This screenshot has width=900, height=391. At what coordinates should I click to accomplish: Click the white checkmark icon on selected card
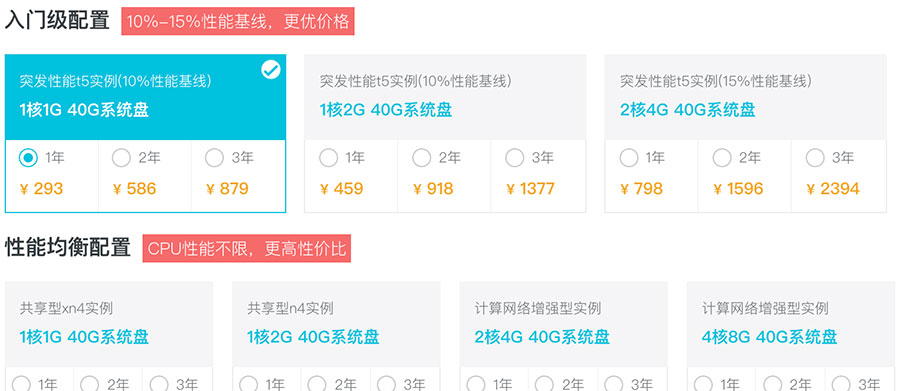[271, 70]
